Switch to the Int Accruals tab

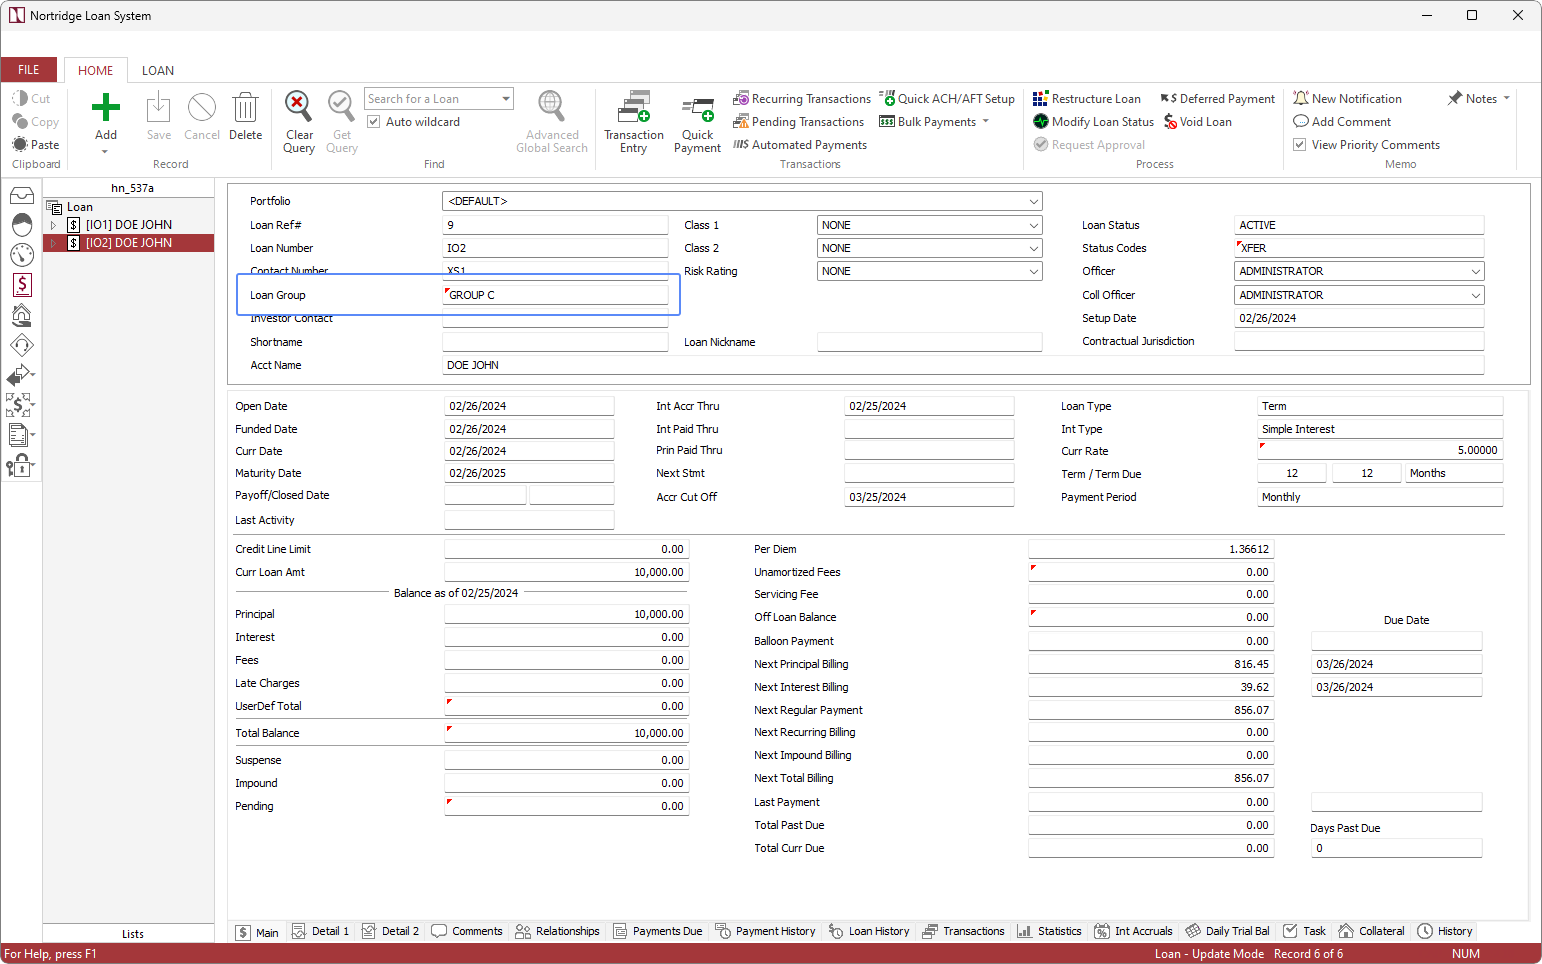coord(1133,931)
